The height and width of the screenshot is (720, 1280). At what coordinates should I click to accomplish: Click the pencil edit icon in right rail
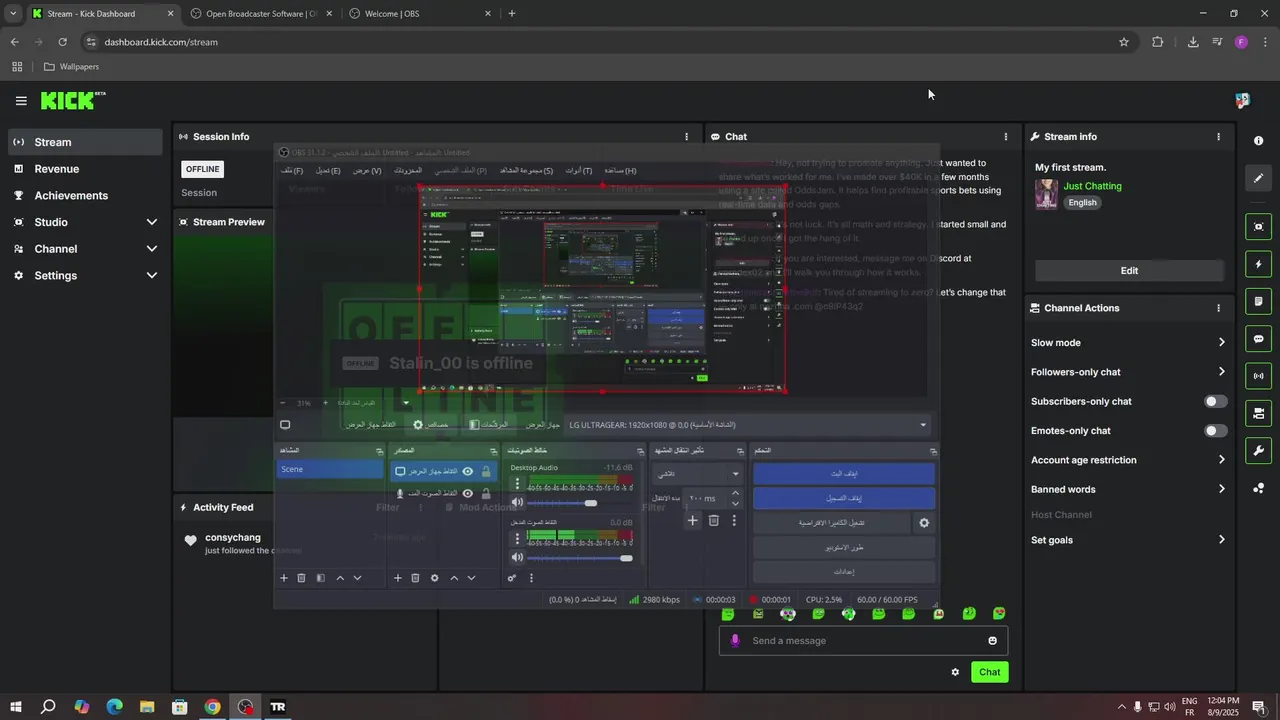[1259, 178]
